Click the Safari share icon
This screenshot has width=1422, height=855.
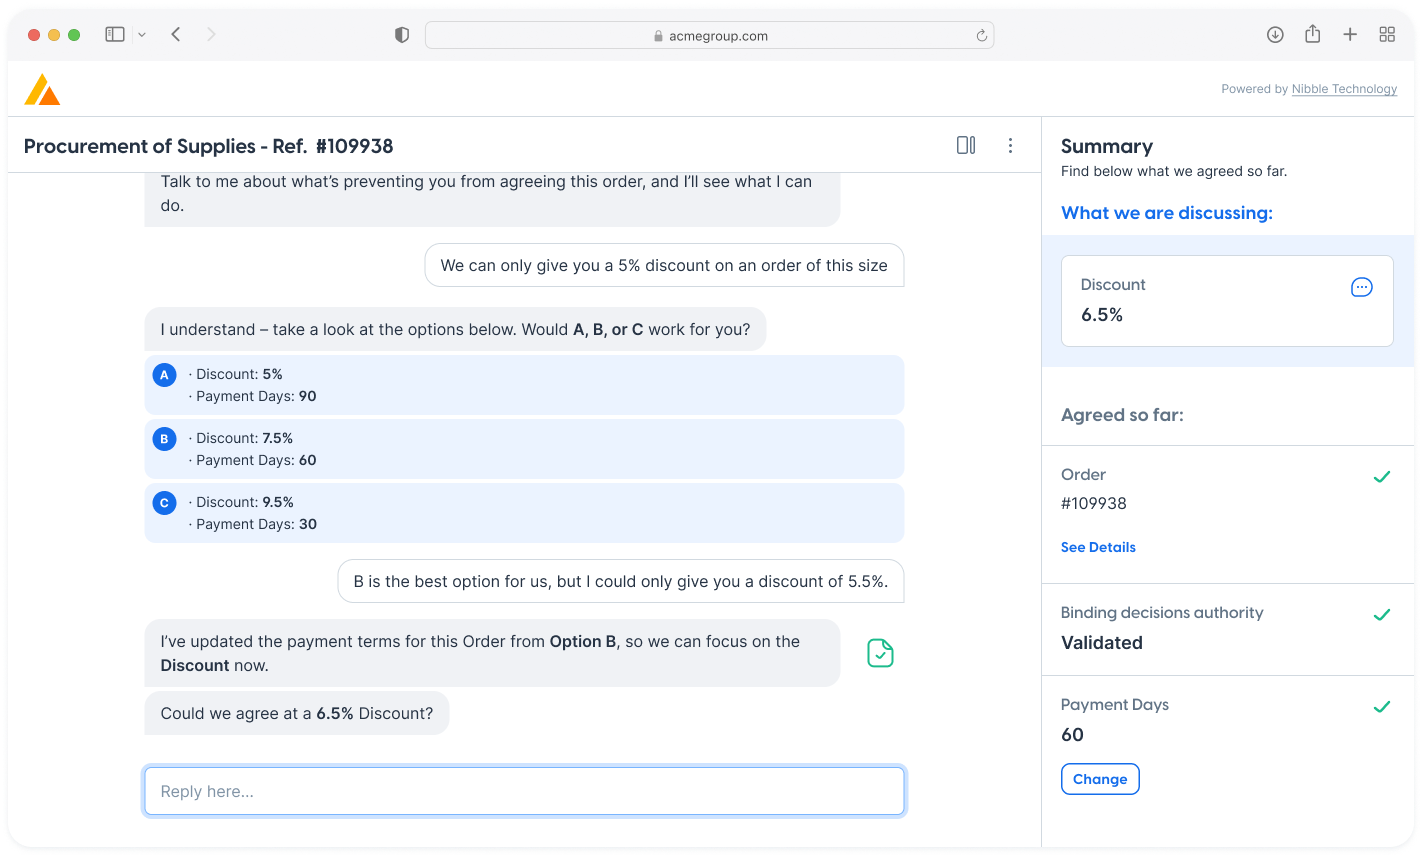tap(1312, 35)
